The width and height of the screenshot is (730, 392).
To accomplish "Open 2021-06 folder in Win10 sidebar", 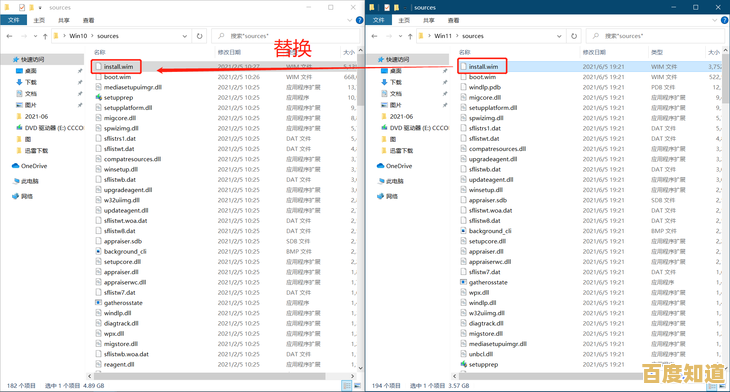I will (32, 116).
